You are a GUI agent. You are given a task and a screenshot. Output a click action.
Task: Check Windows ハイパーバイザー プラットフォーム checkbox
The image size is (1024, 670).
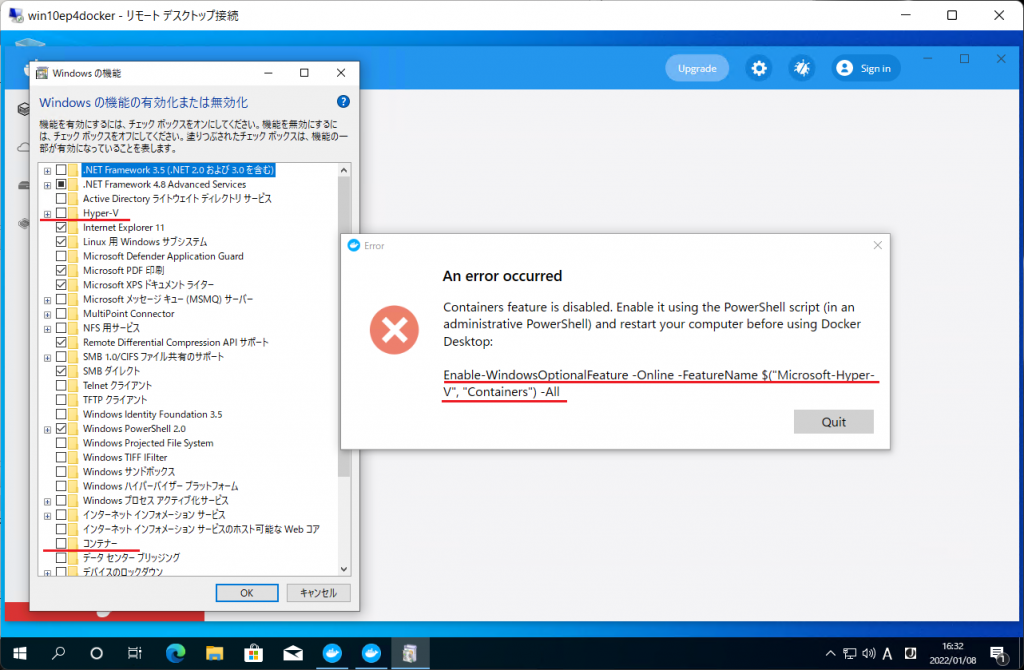pos(61,486)
